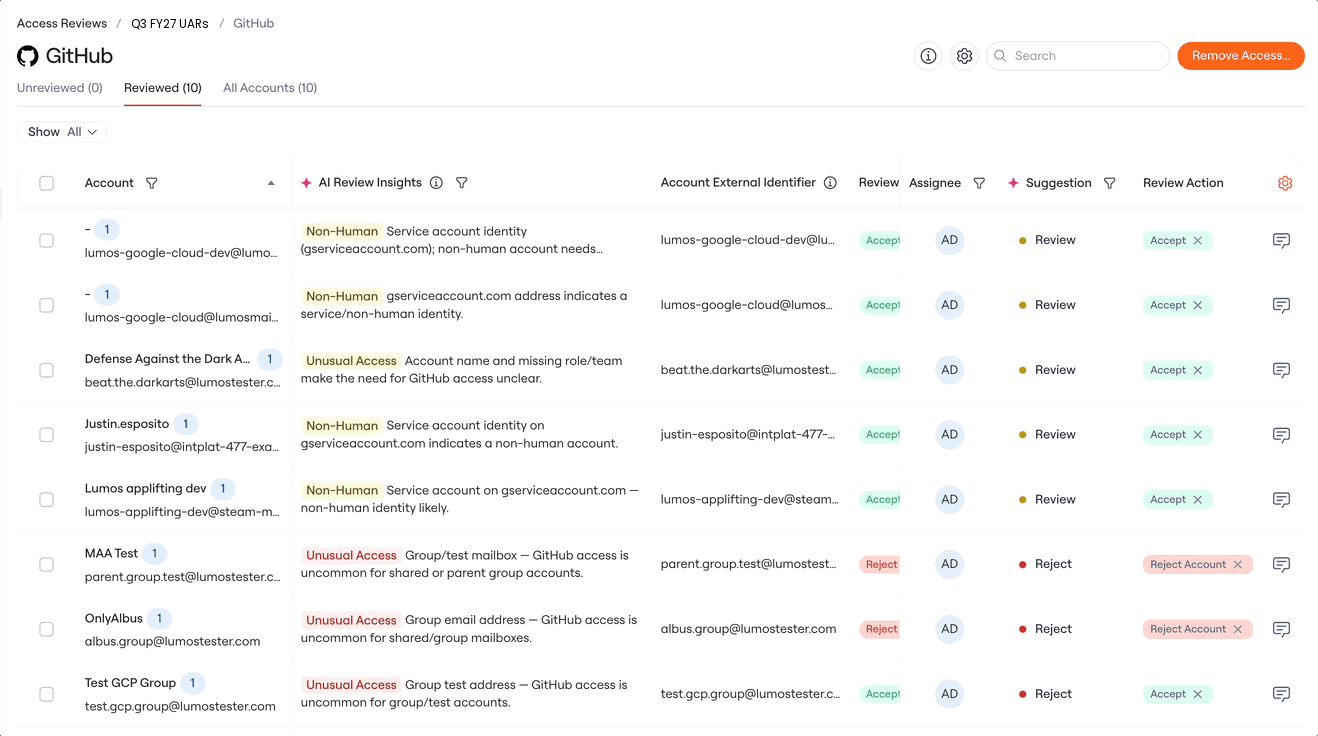Switch to the Unreviewed (0) tab
Screen dimensions: 1318x736
click(x=60, y=88)
